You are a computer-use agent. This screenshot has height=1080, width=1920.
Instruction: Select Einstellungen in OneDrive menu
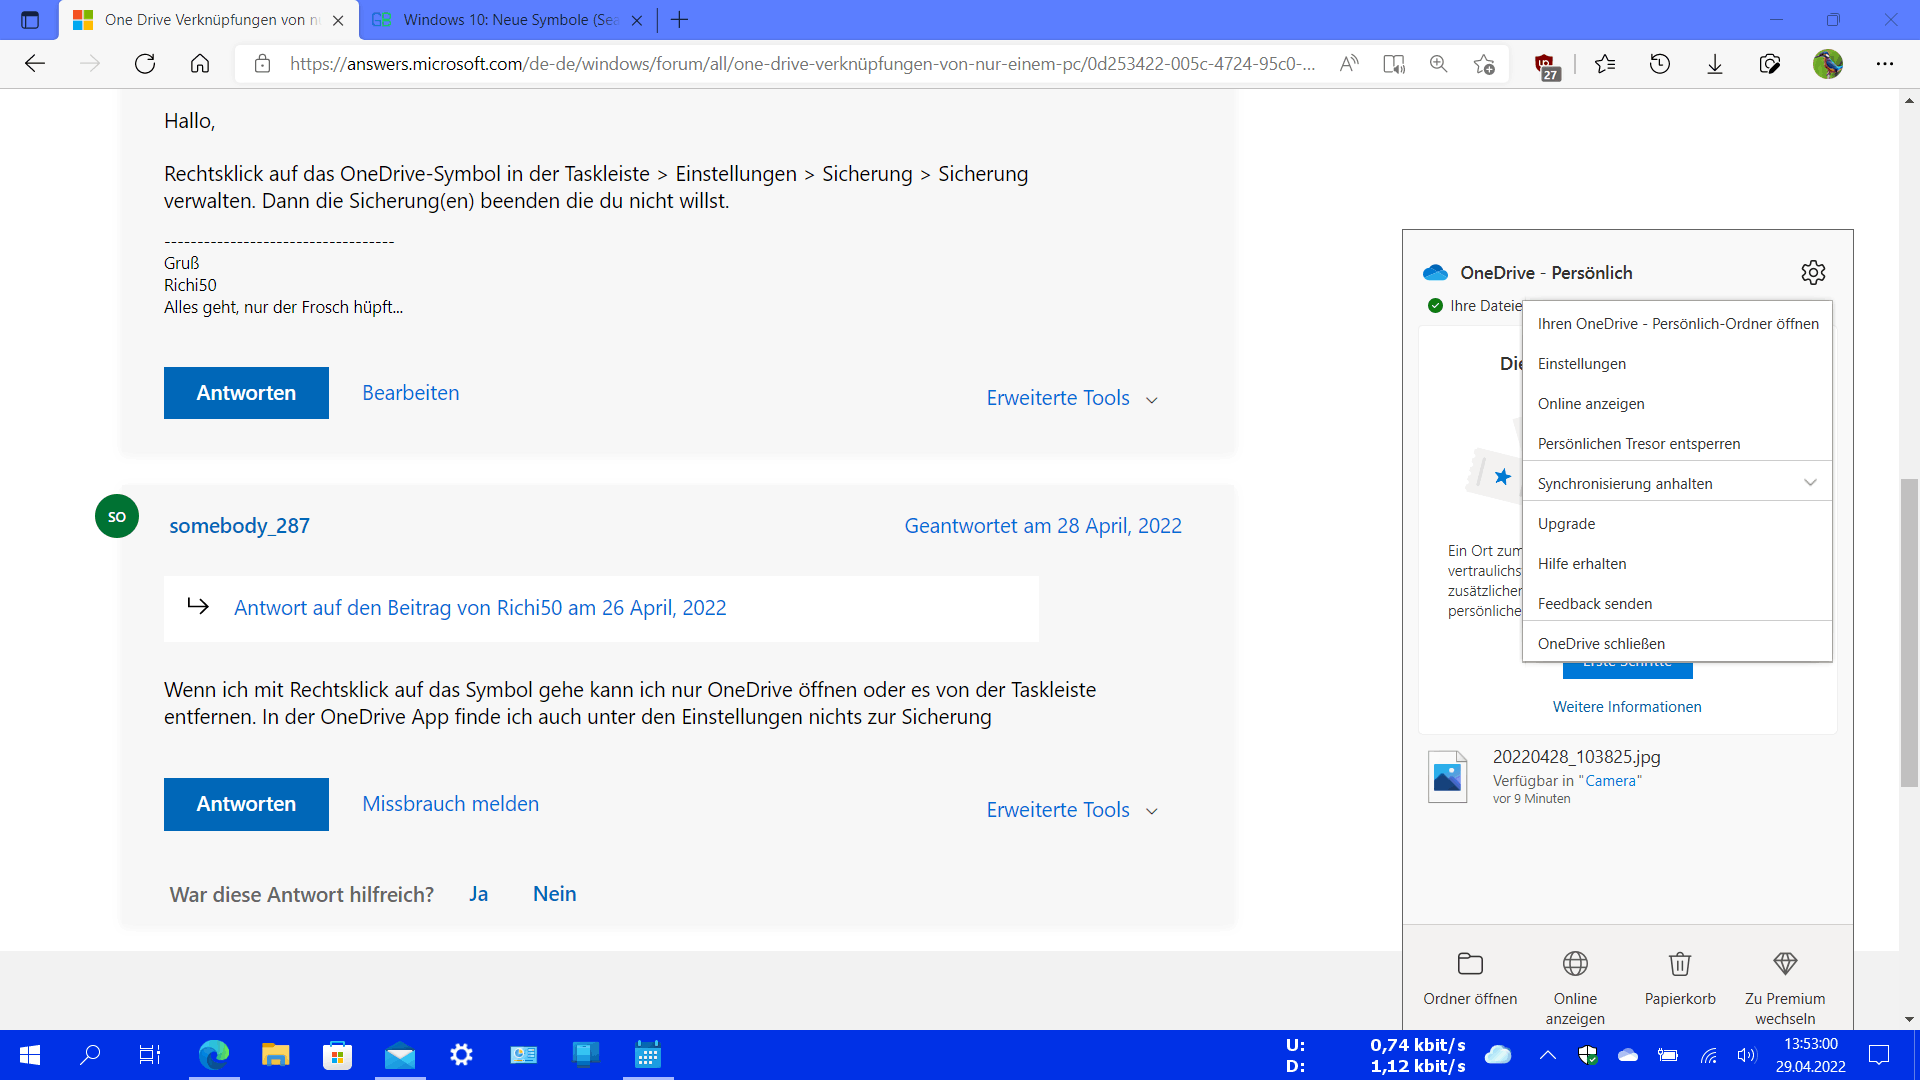click(x=1582, y=364)
